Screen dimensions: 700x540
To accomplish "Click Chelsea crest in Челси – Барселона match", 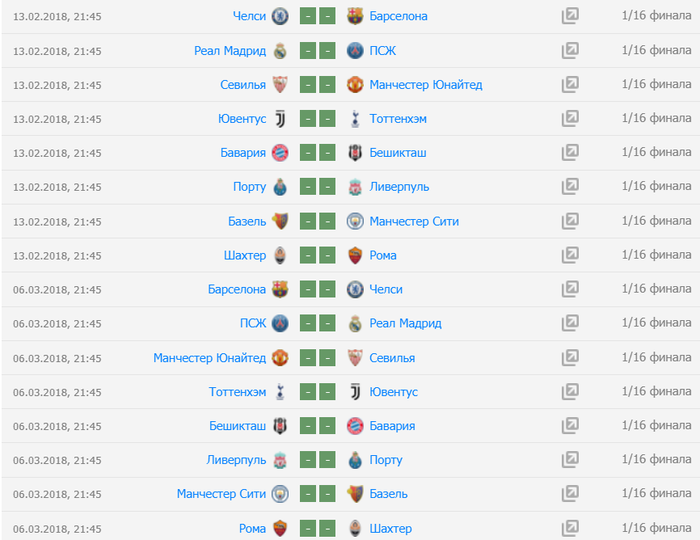I will click(x=280, y=16).
